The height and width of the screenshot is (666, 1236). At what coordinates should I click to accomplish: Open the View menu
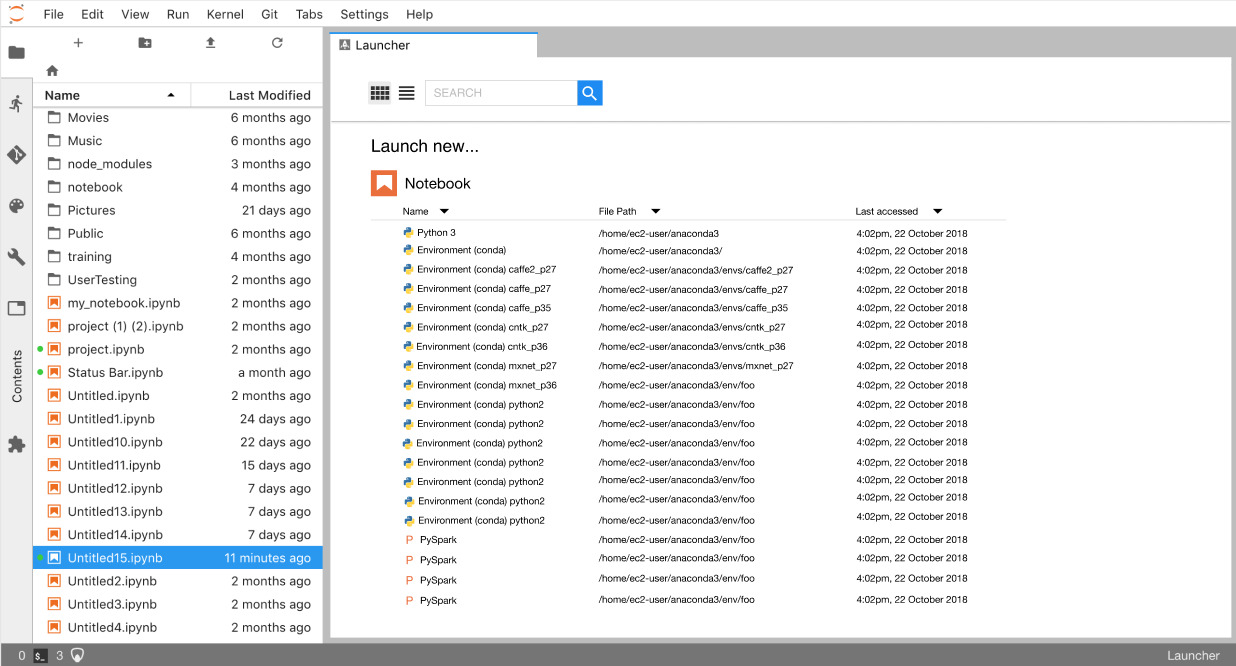(x=135, y=14)
